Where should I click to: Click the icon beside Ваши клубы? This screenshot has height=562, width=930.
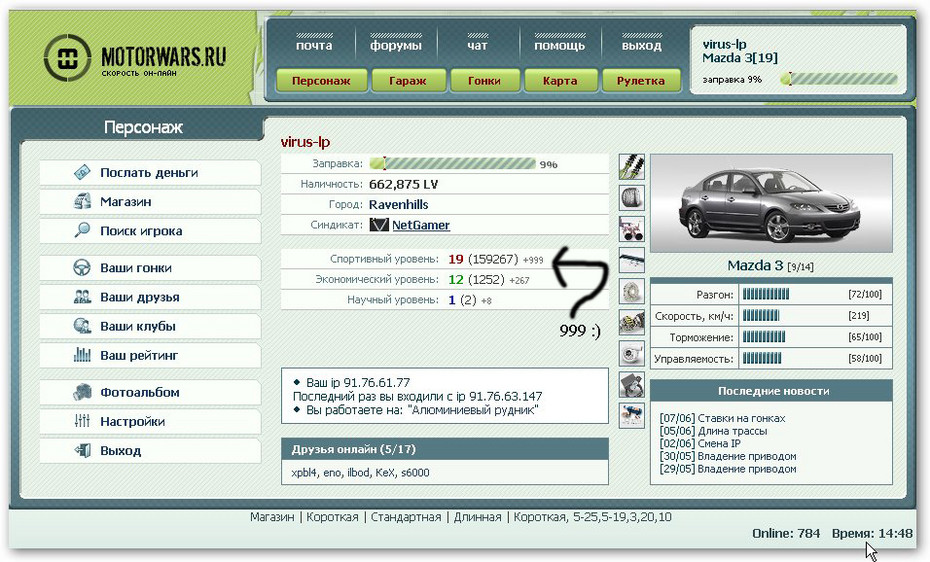[x=82, y=326]
